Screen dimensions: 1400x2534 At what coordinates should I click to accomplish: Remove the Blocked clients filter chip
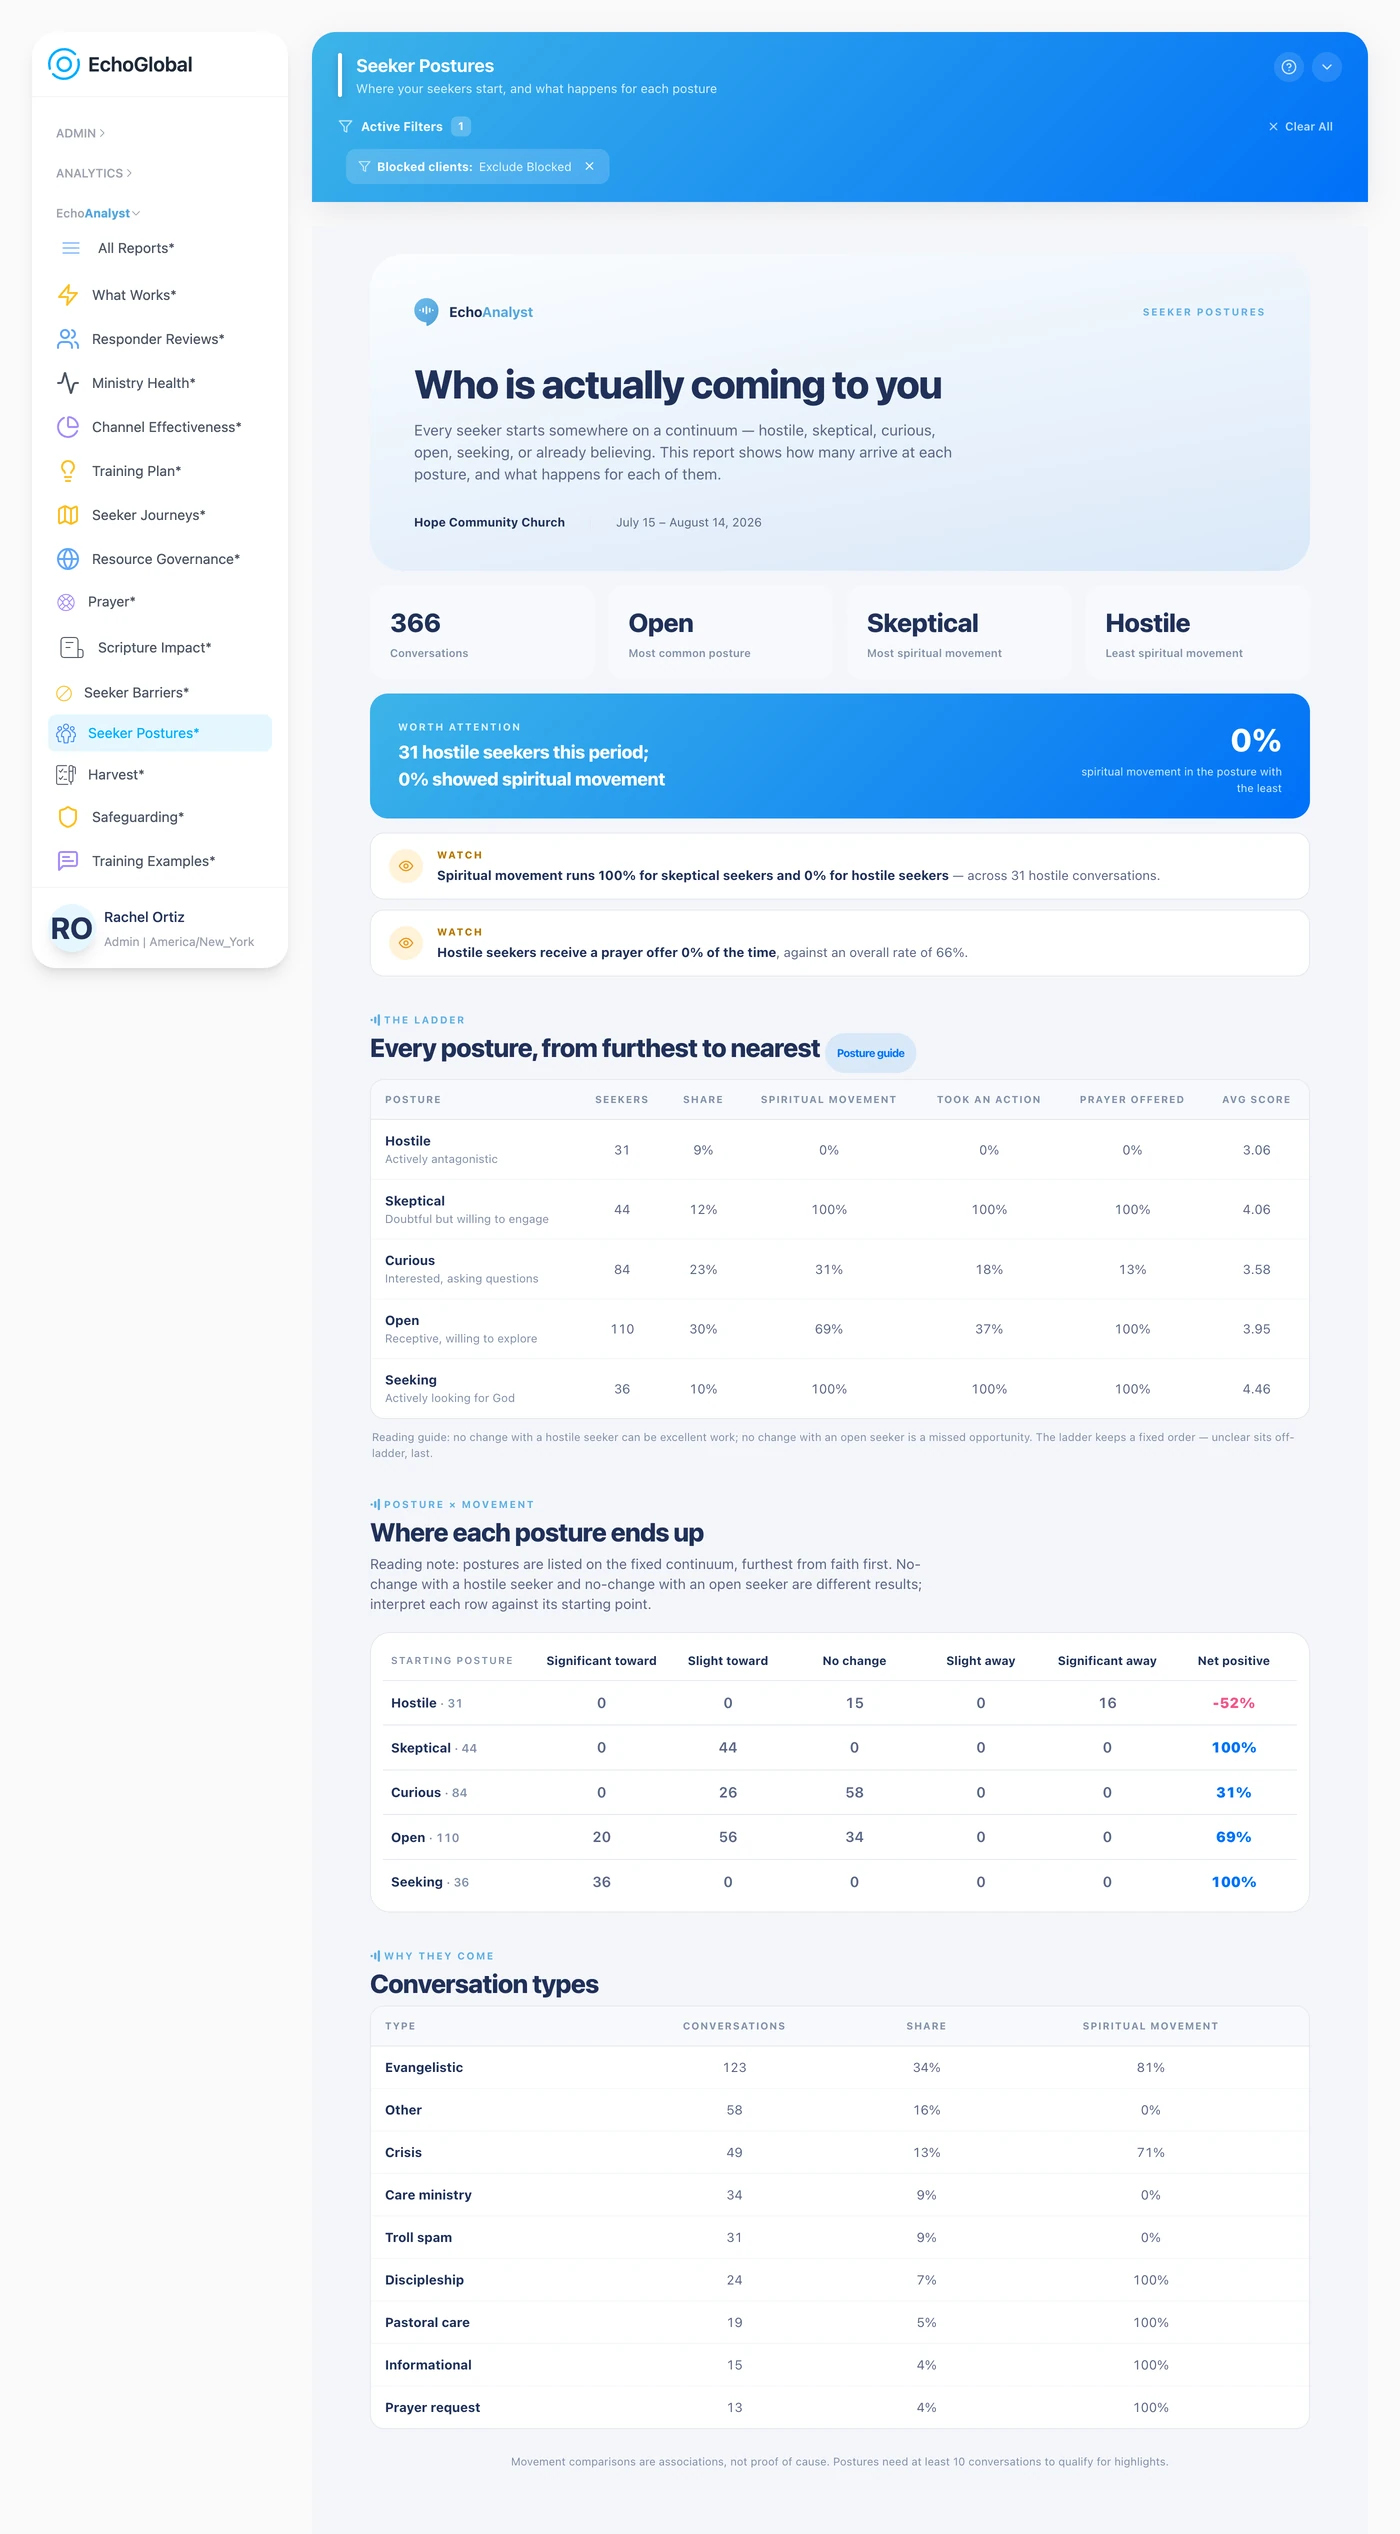click(590, 167)
